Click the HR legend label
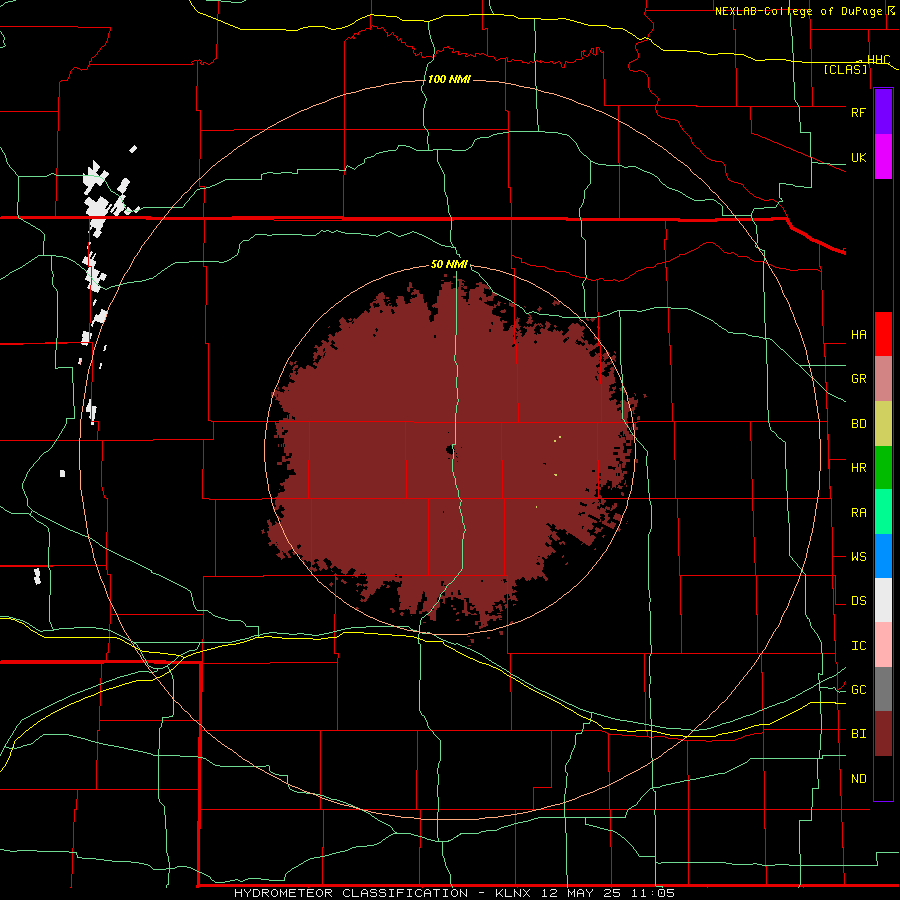 (858, 468)
